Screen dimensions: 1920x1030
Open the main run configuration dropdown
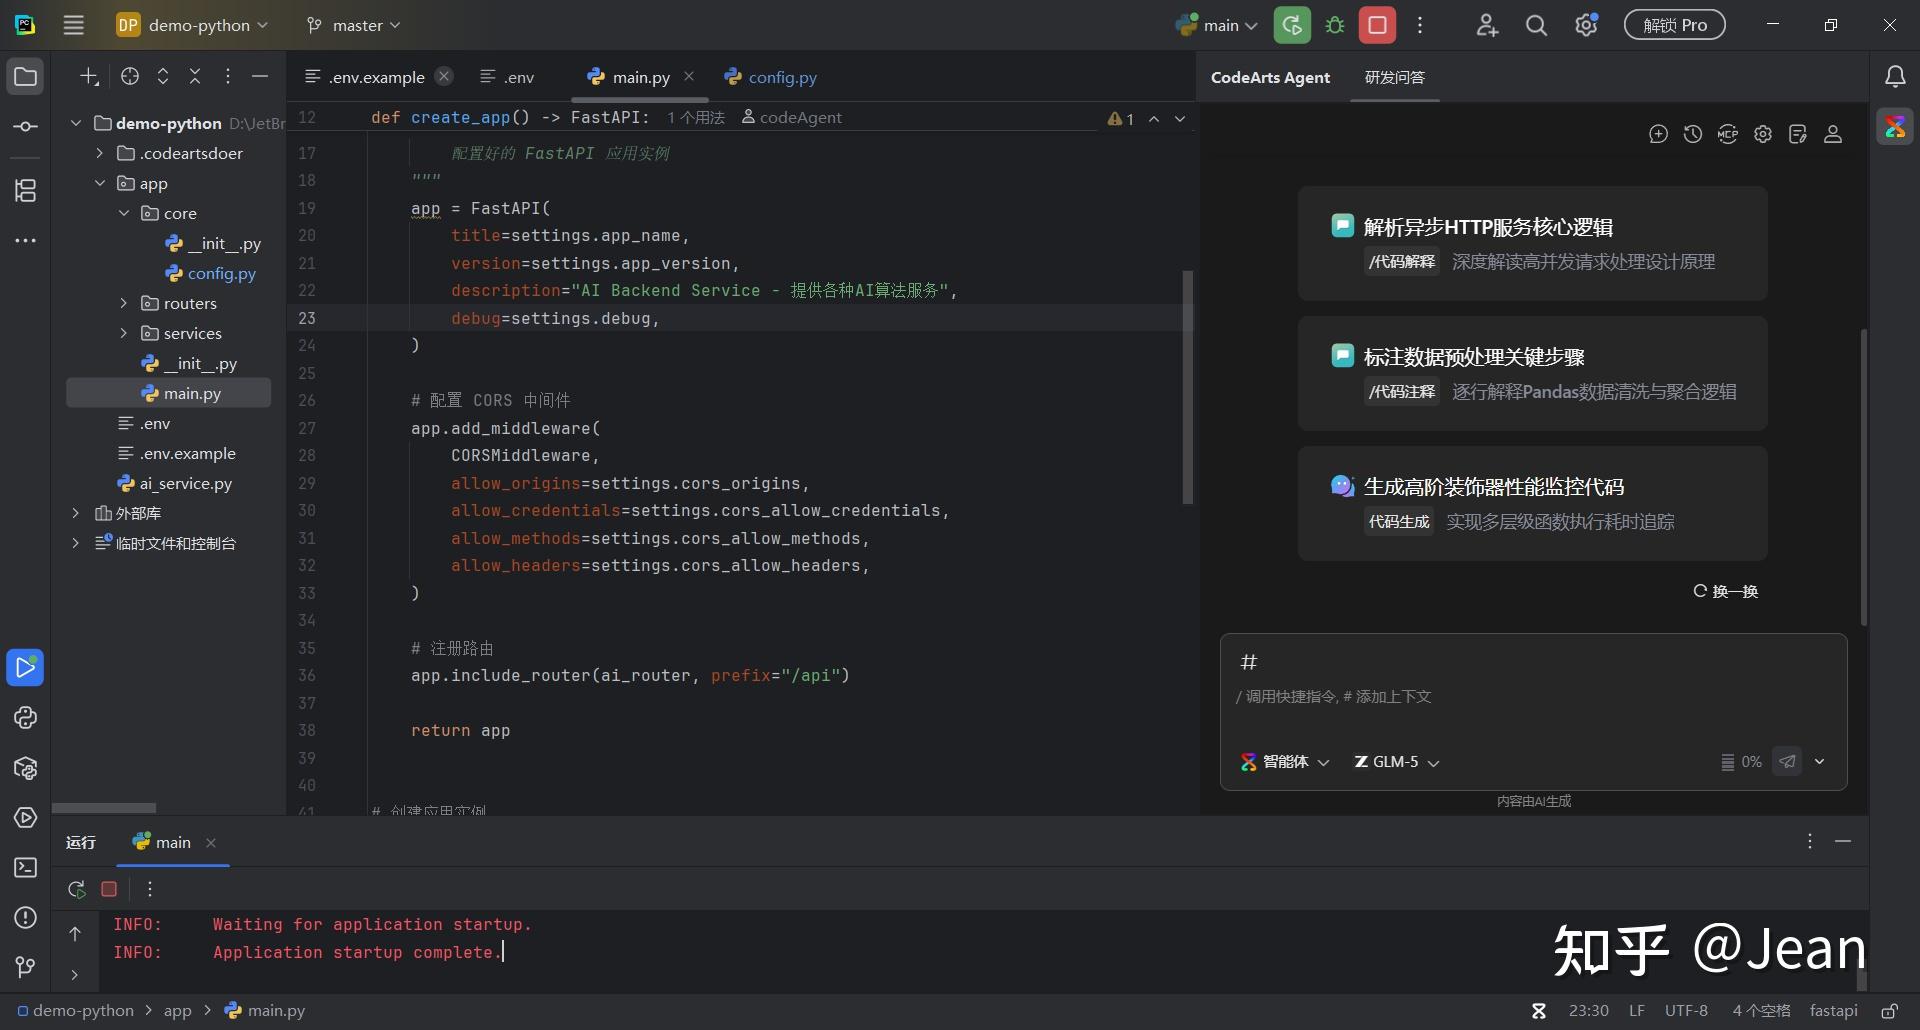click(1217, 25)
